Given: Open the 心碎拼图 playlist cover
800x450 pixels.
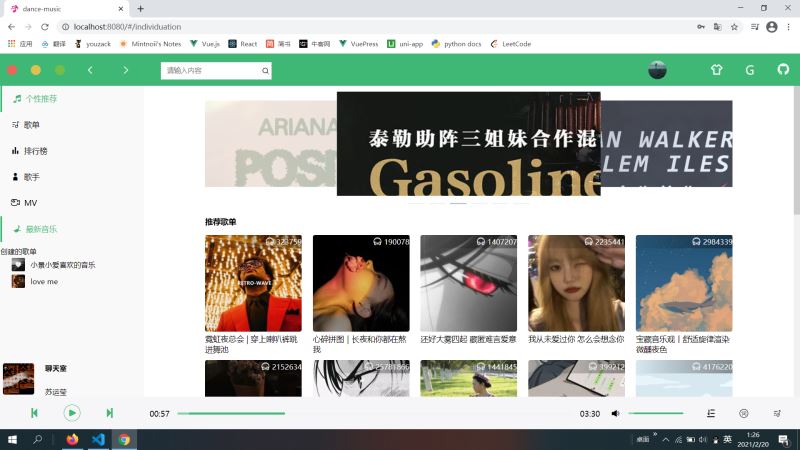Looking at the screenshot, I should pyautogui.click(x=361, y=283).
